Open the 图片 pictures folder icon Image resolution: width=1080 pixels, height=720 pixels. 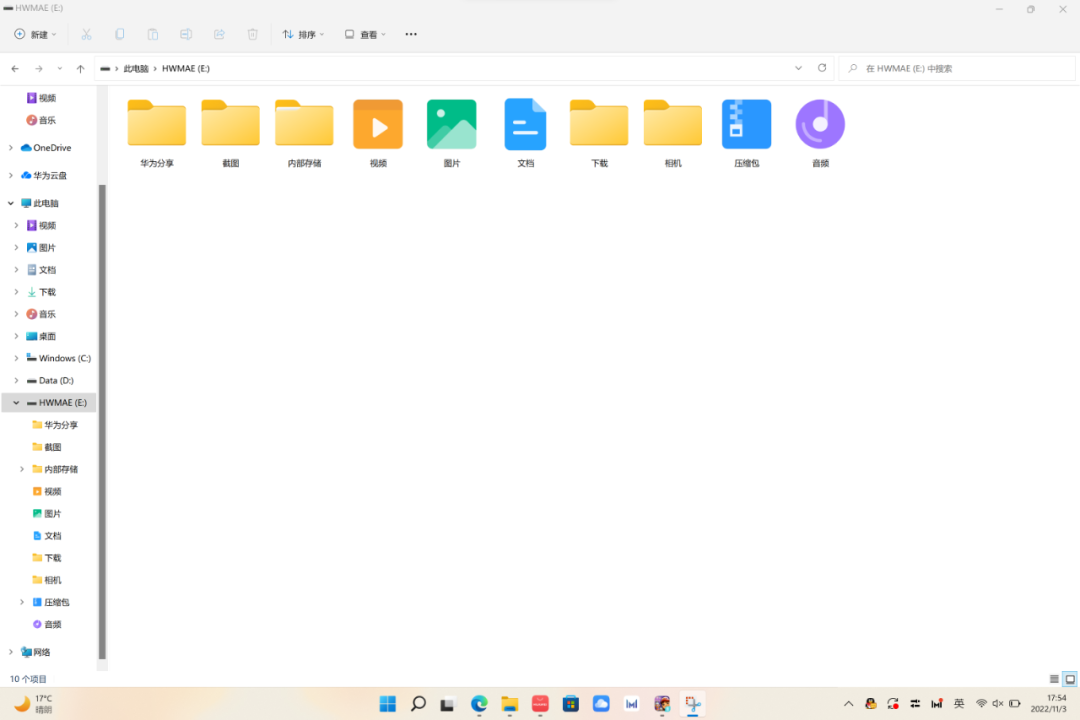pyautogui.click(x=452, y=125)
